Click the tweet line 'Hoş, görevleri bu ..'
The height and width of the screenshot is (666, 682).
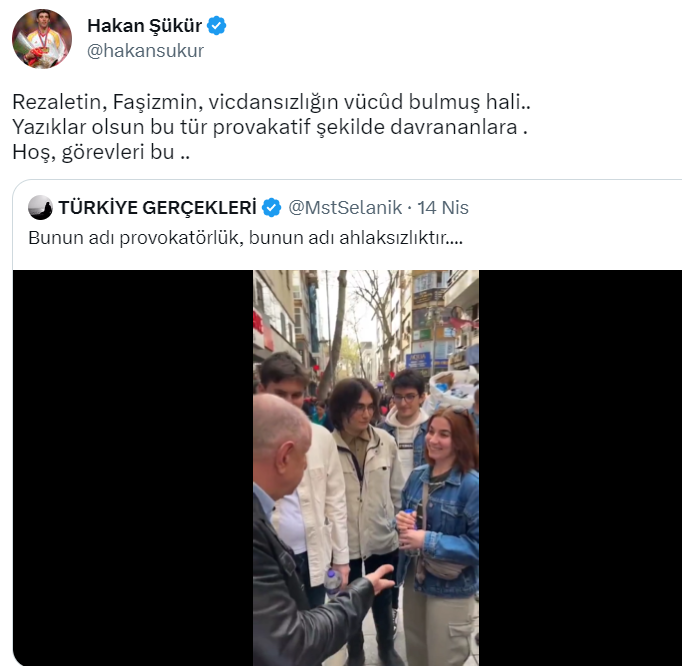pos(101,152)
